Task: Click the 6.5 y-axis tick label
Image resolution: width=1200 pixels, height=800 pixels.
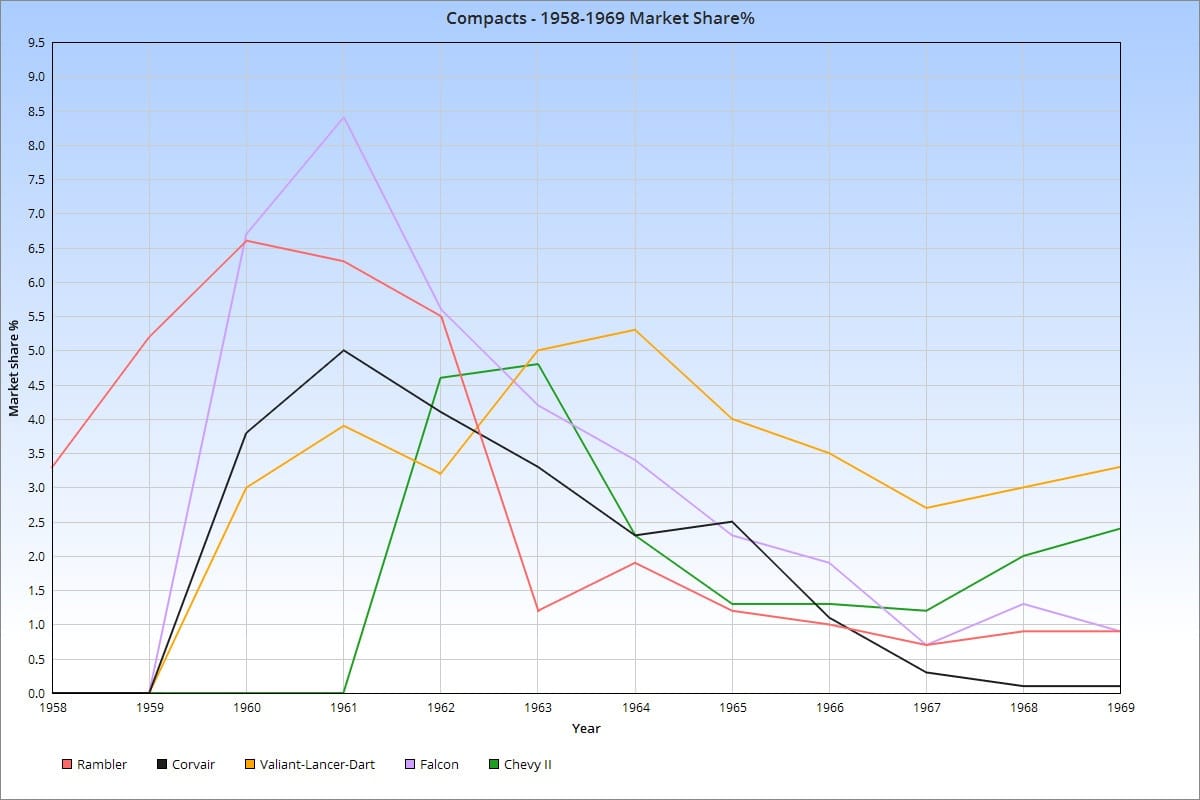Action: pos(36,248)
